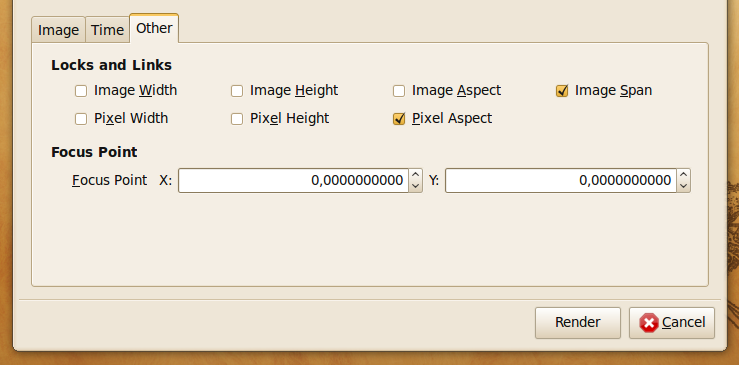739x365 pixels.
Task: Click the Cancel button
Action: [672, 323]
